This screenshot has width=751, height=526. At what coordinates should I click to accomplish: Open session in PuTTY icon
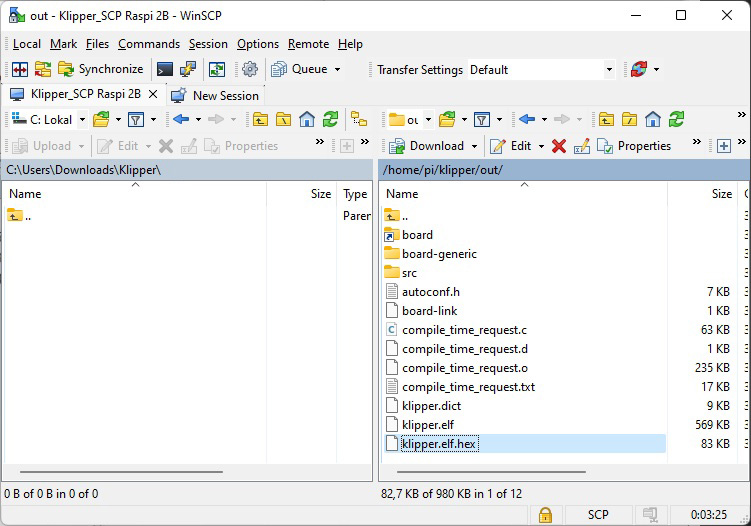(x=188, y=69)
